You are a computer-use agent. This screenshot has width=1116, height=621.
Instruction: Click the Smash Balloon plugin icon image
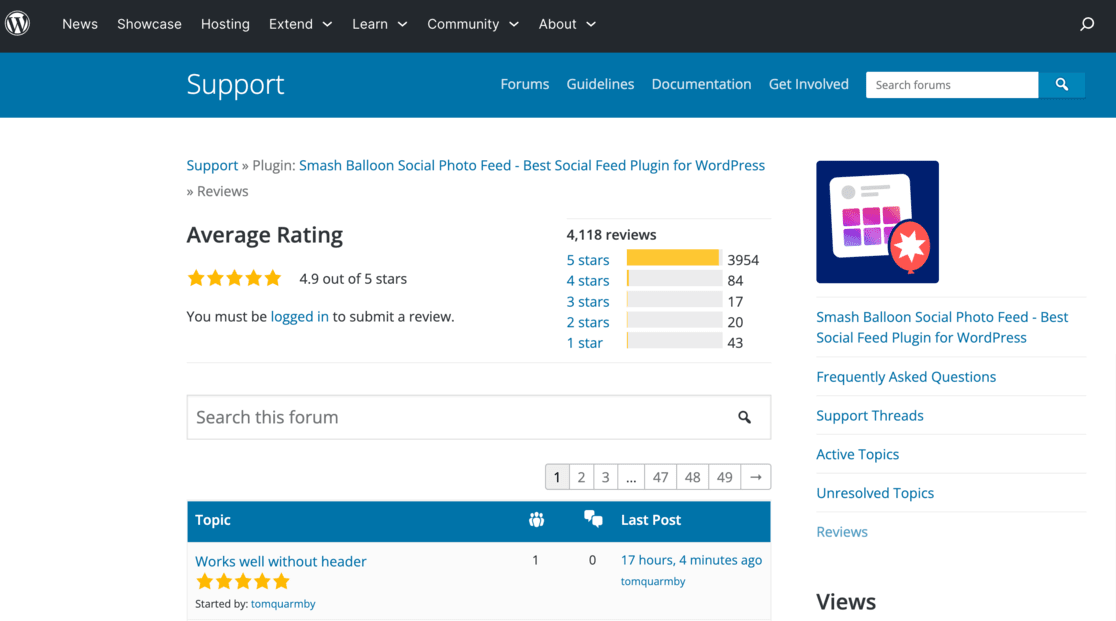[877, 221]
